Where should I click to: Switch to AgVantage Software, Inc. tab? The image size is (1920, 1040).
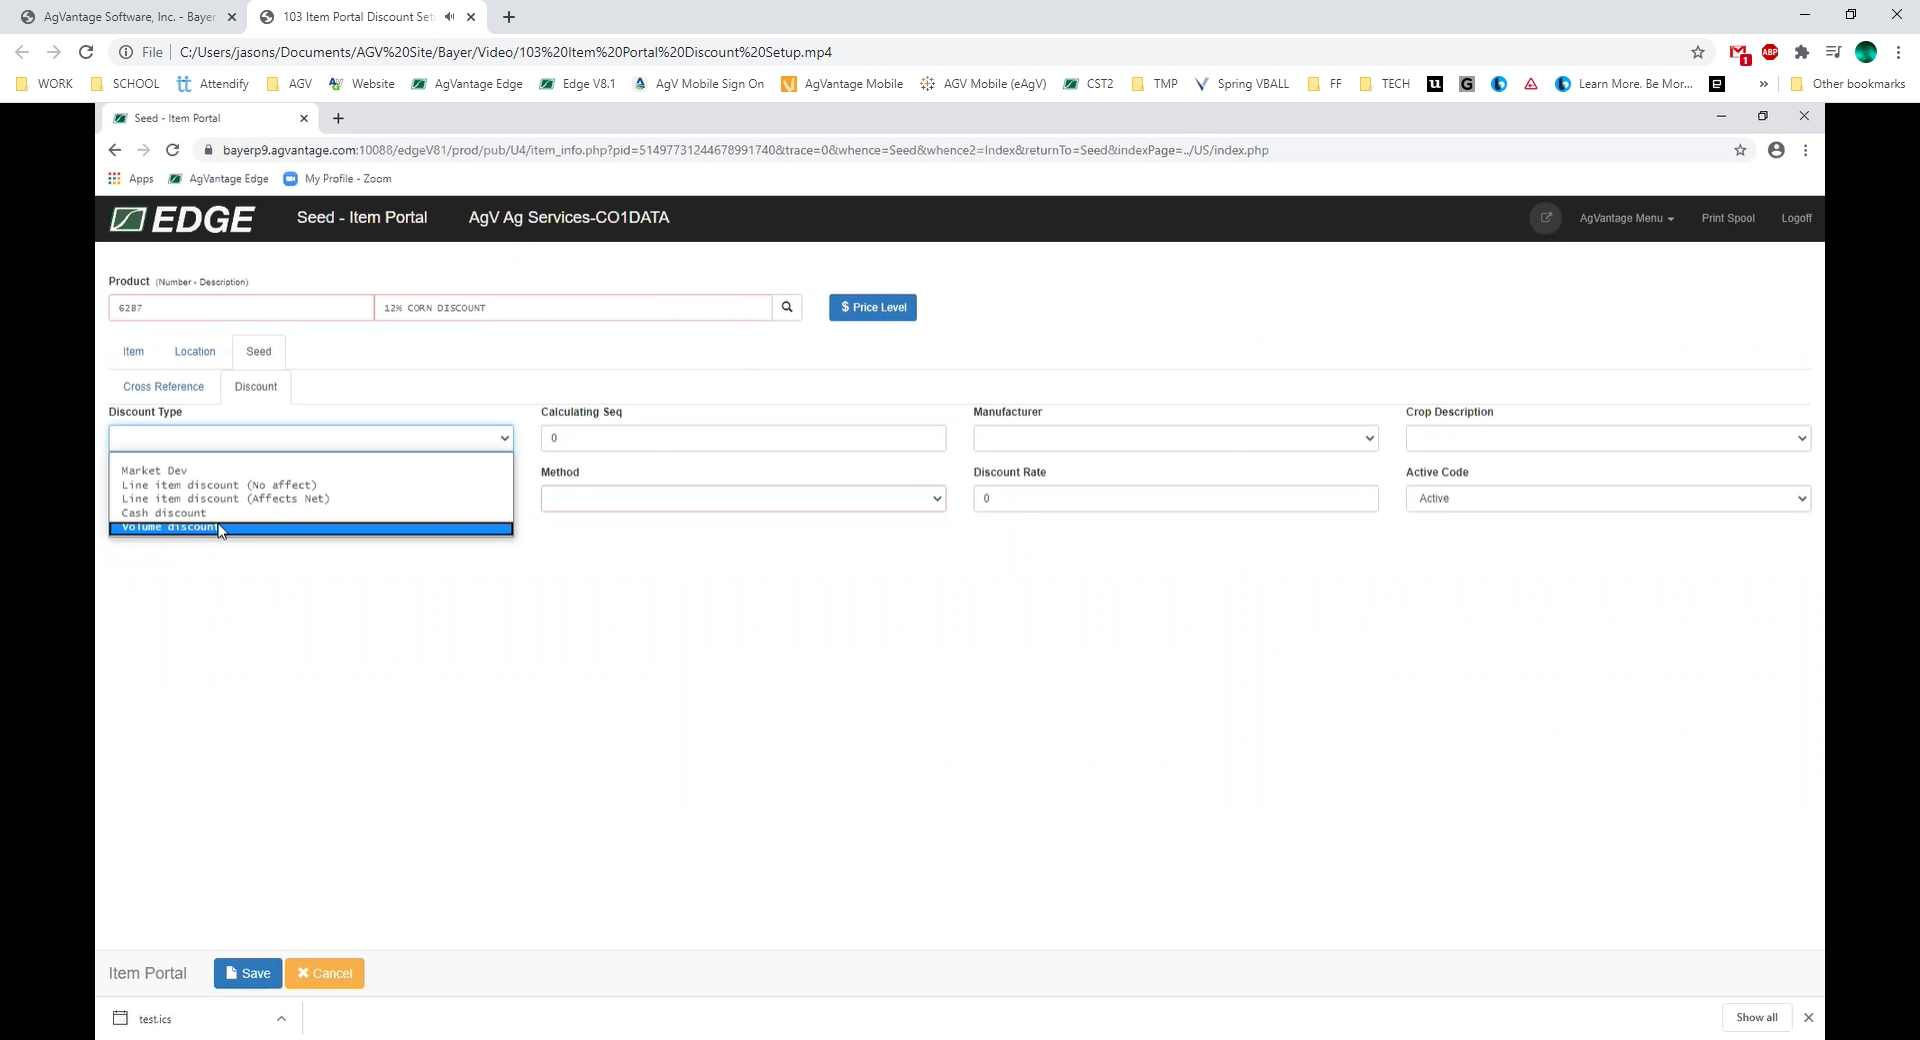[x=129, y=17]
